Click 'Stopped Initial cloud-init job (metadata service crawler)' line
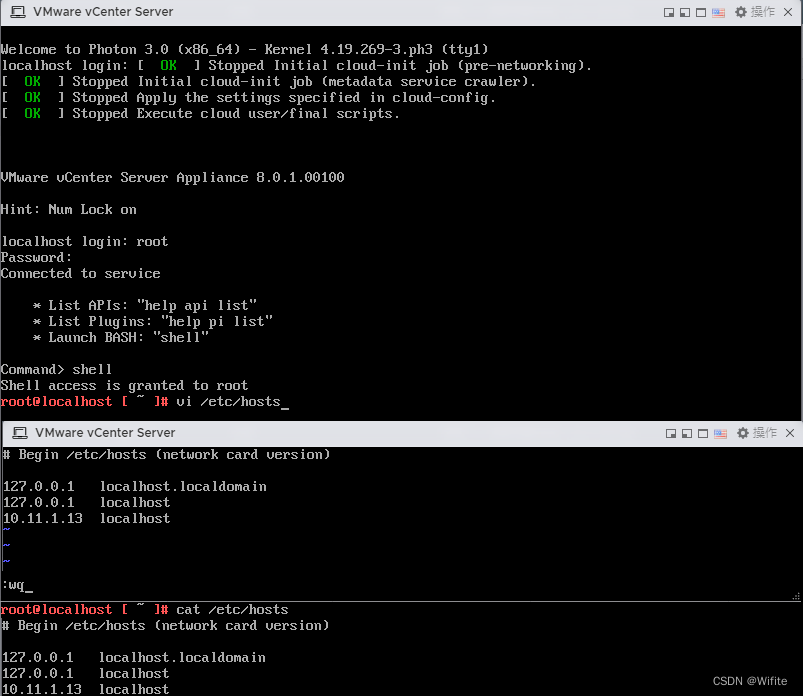The height and width of the screenshot is (696, 803). (268, 82)
